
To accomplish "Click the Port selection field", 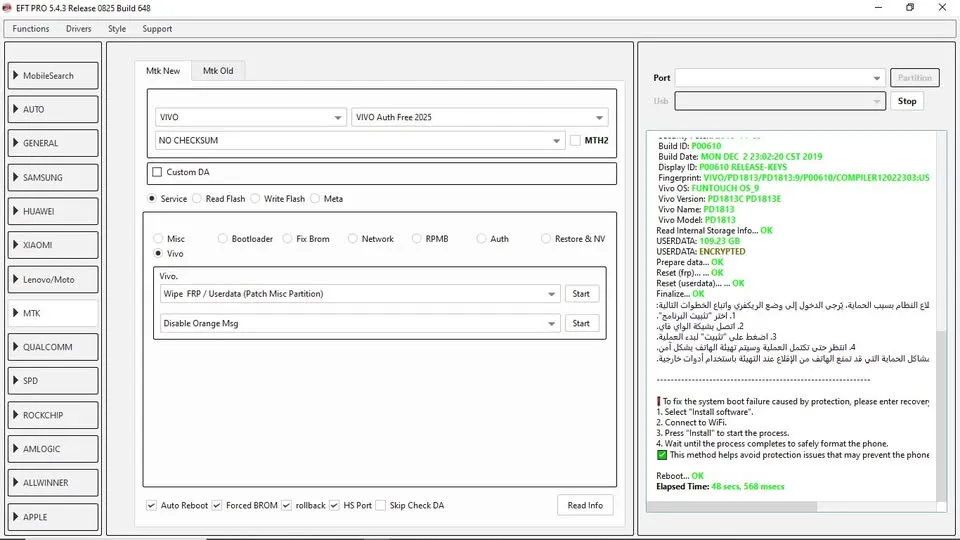I will pyautogui.click(x=779, y=78).
